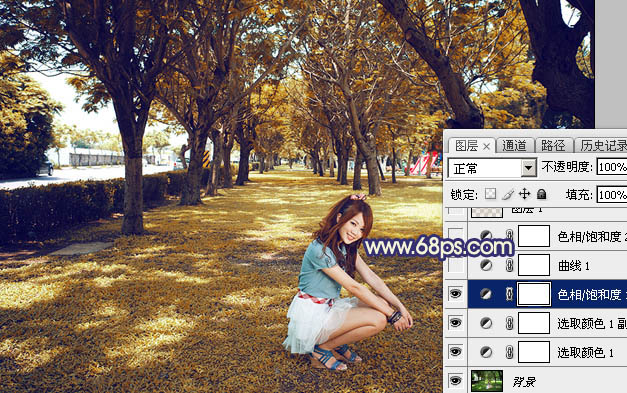Open the 历史记录 history tab

(x=603, y=146)
